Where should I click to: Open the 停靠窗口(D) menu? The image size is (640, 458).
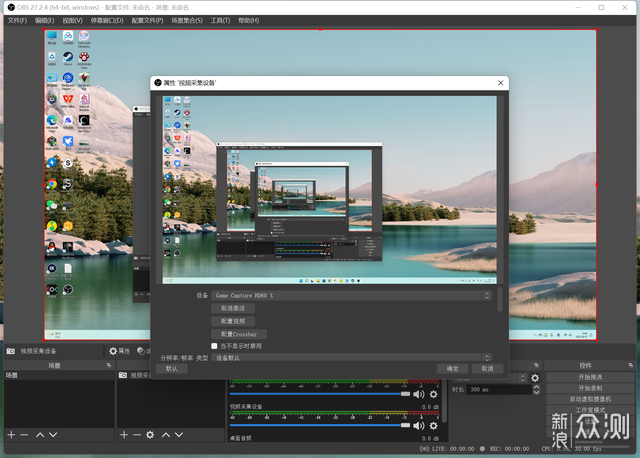(107, 20)
